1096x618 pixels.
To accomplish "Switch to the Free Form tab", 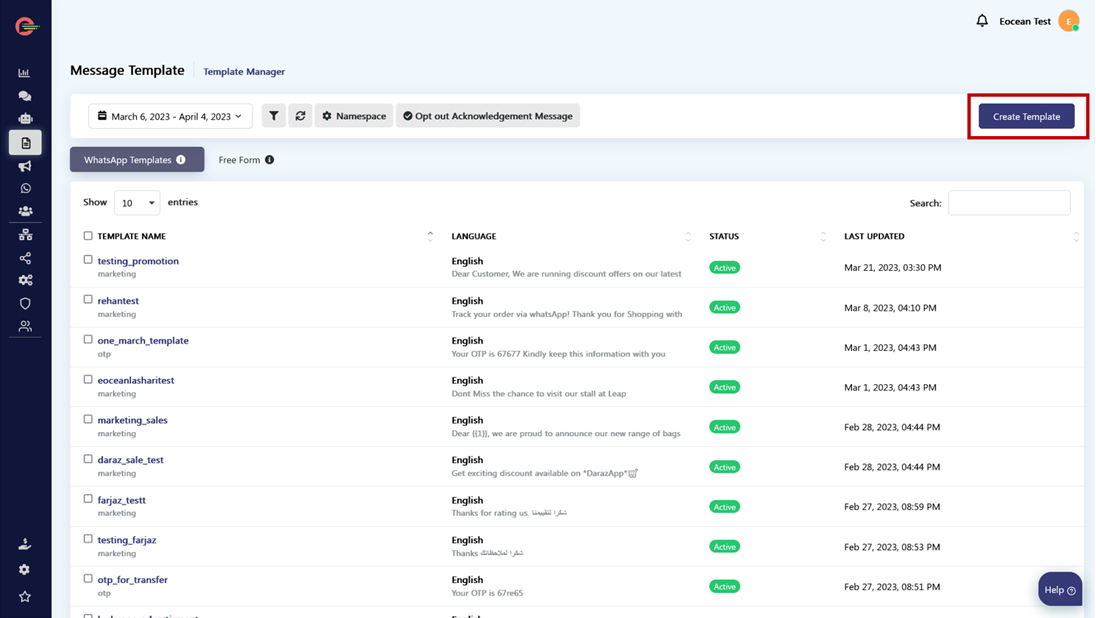I will pyautogui.click(x=246, y=160).
